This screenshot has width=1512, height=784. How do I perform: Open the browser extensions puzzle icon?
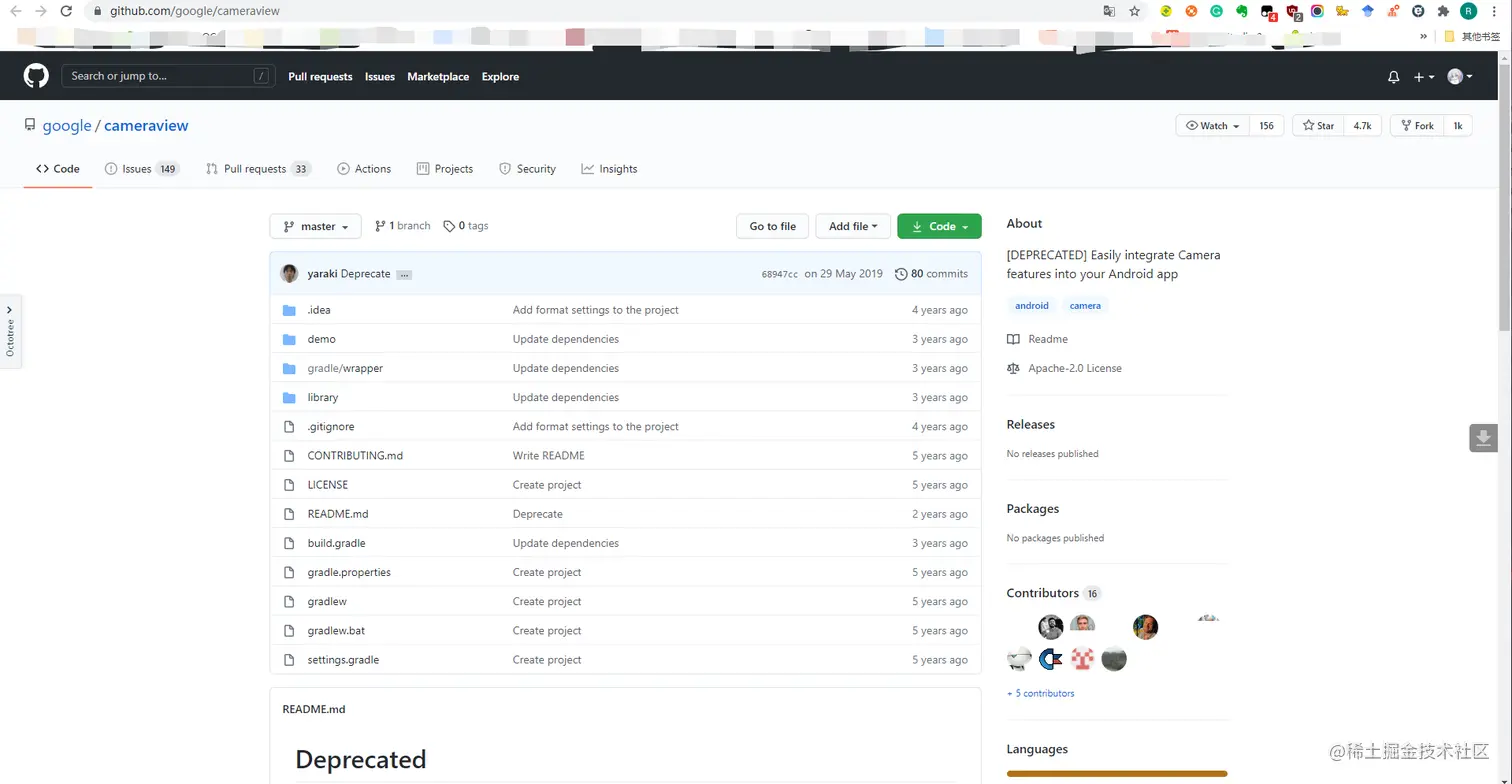[1443, 11]
